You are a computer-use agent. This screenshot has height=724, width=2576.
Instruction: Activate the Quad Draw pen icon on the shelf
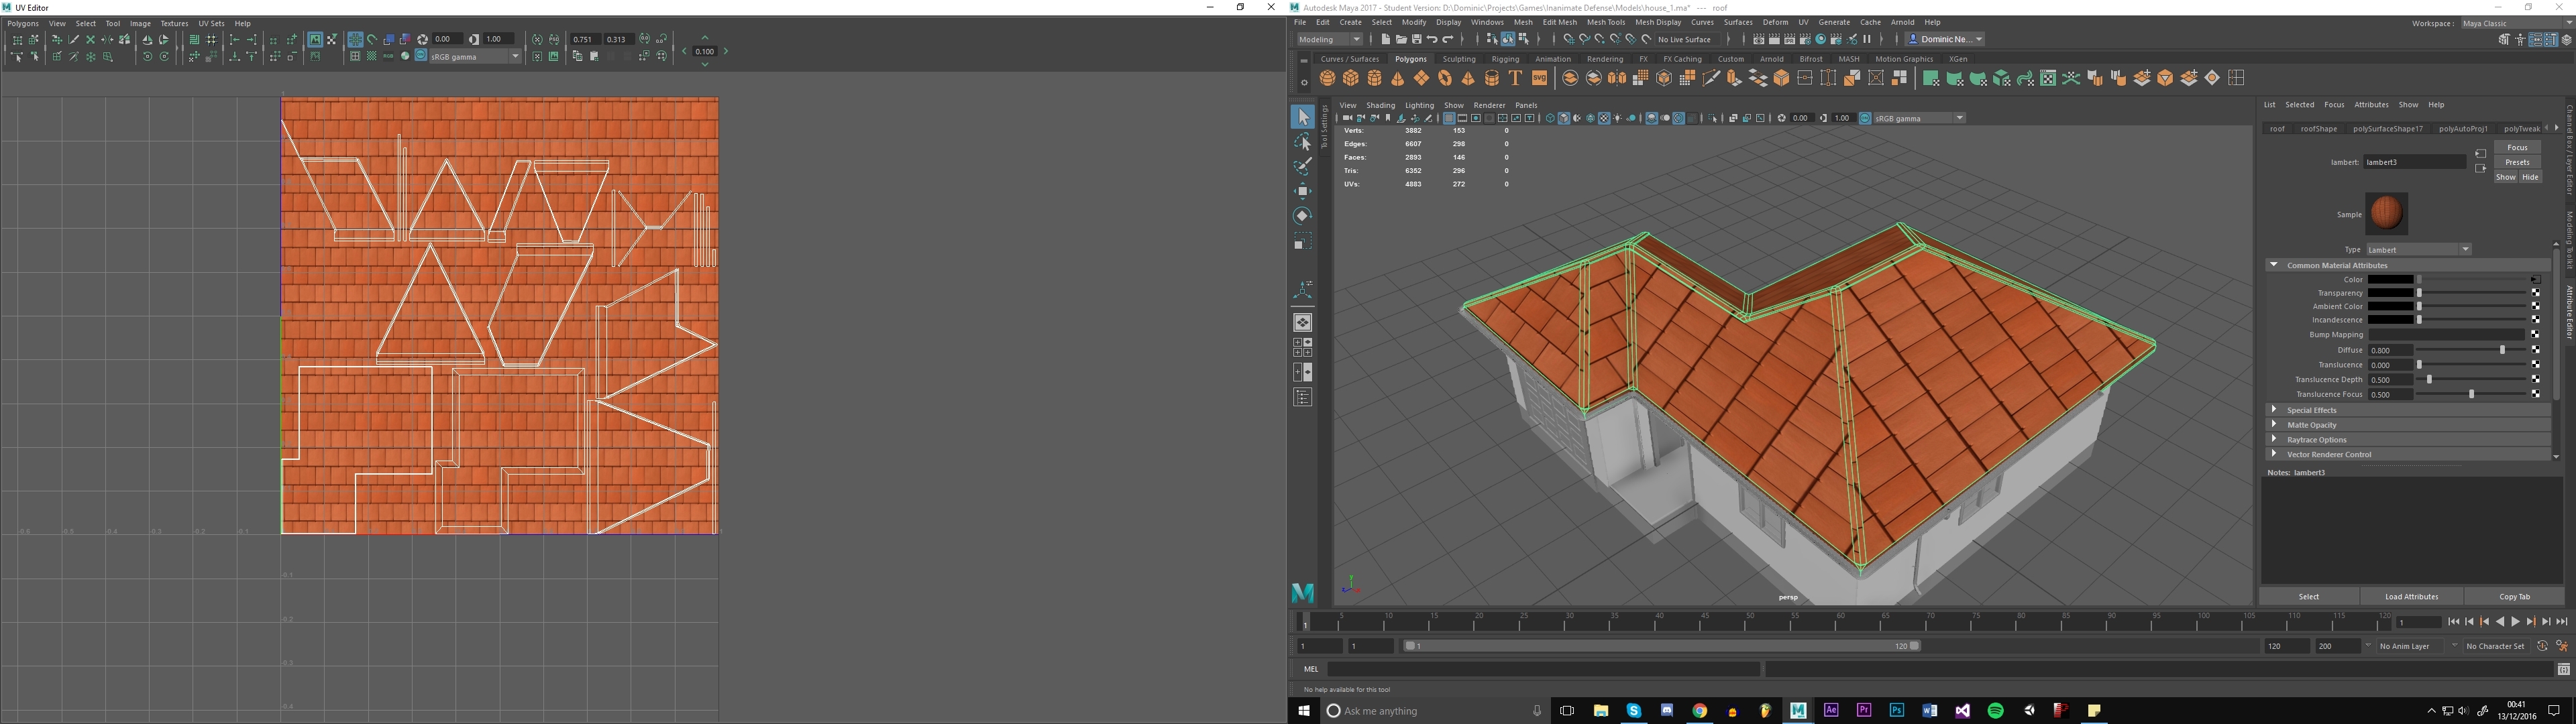pyautogui.click(x=1712, y=77)
